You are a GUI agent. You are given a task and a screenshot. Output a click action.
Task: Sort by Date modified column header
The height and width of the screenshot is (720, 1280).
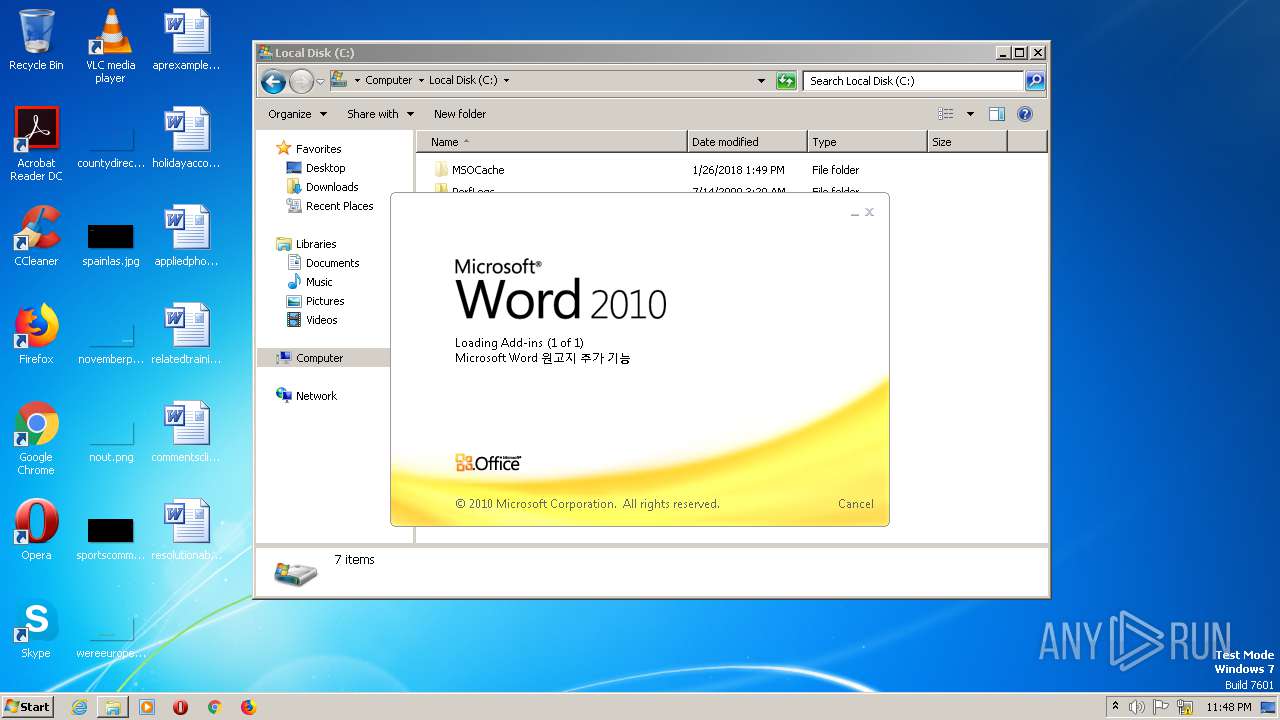point(747,142)
